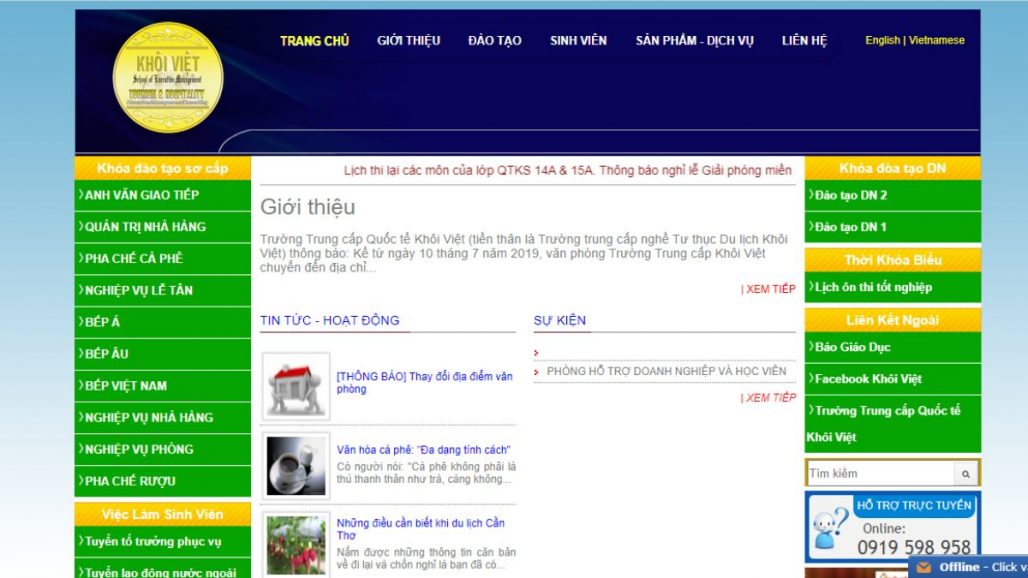
Task: Open the house-moving thumbnail image
Action: pyautogui.click(x=296, y=387)
